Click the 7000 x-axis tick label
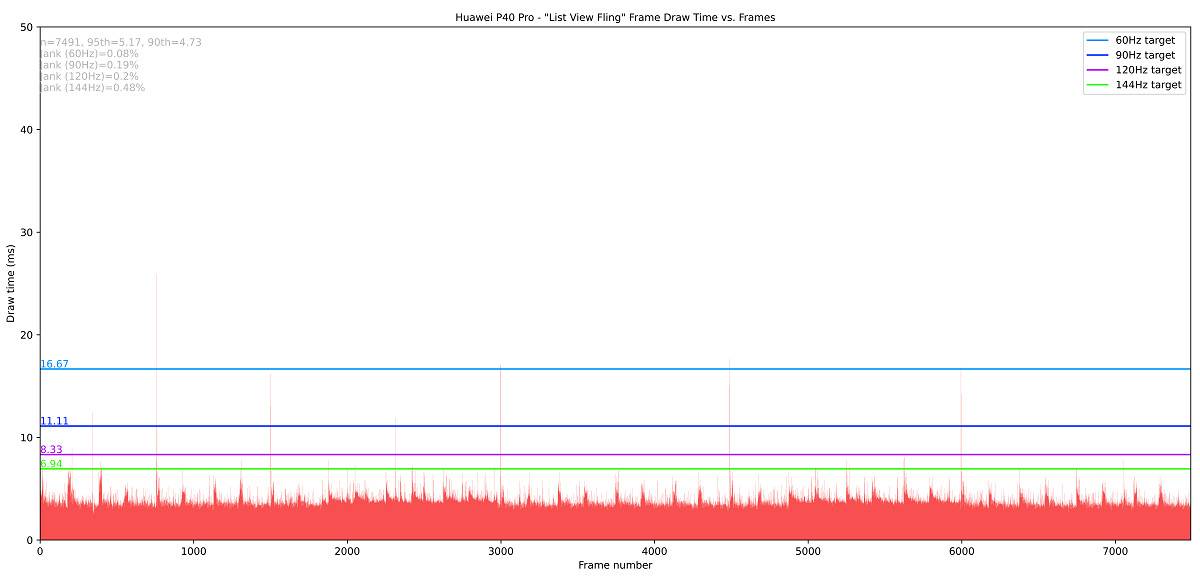Image resolution: width=1200 pixels, height=577 pixels. 1114,551
